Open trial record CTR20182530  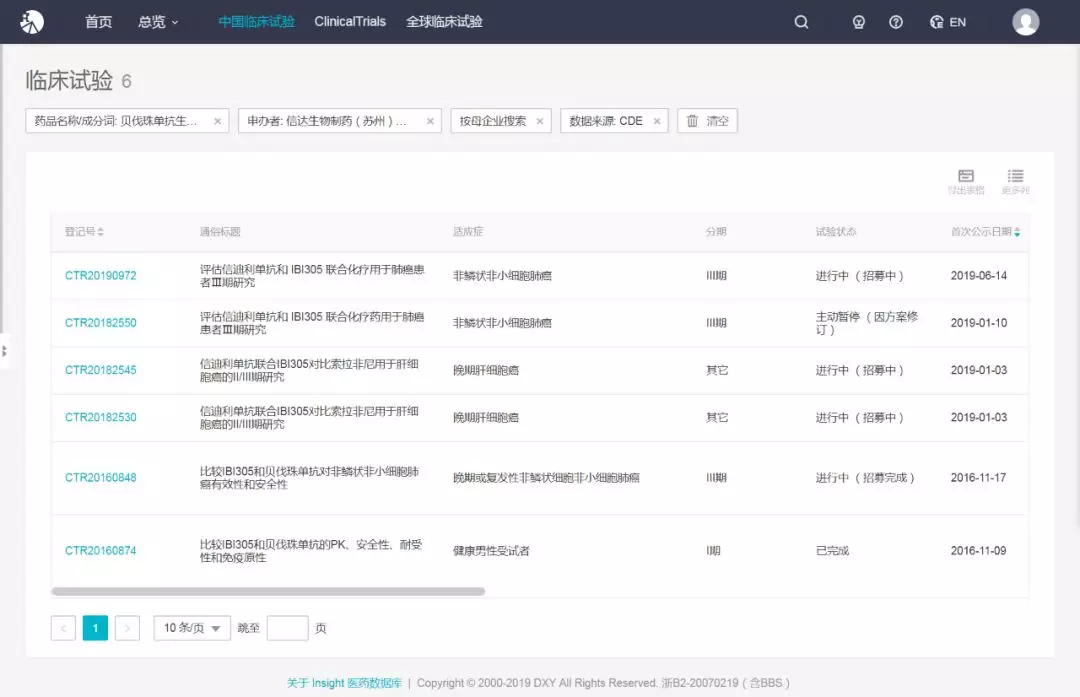tap(101, 417)
